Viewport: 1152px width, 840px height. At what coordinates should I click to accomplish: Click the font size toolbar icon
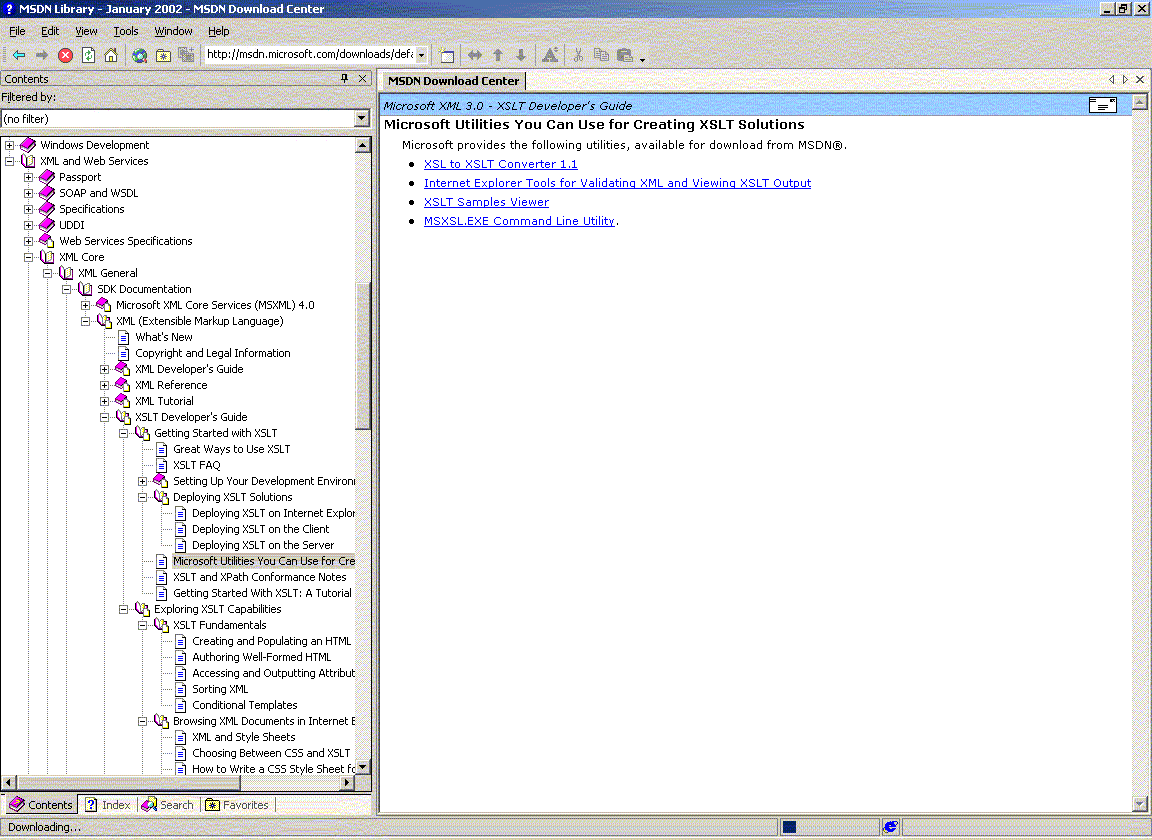[550, 54]
